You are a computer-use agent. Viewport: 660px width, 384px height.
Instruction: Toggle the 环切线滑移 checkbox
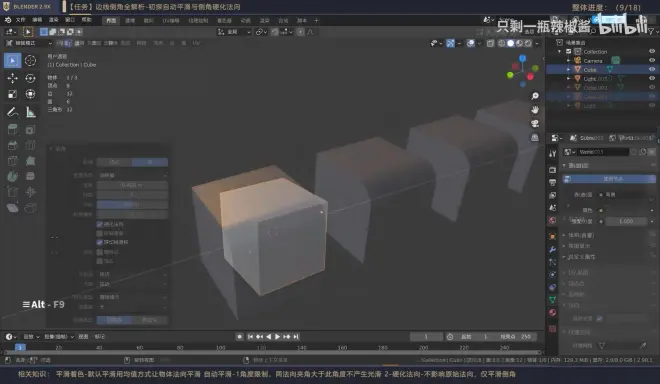click(x=100, y=242)
